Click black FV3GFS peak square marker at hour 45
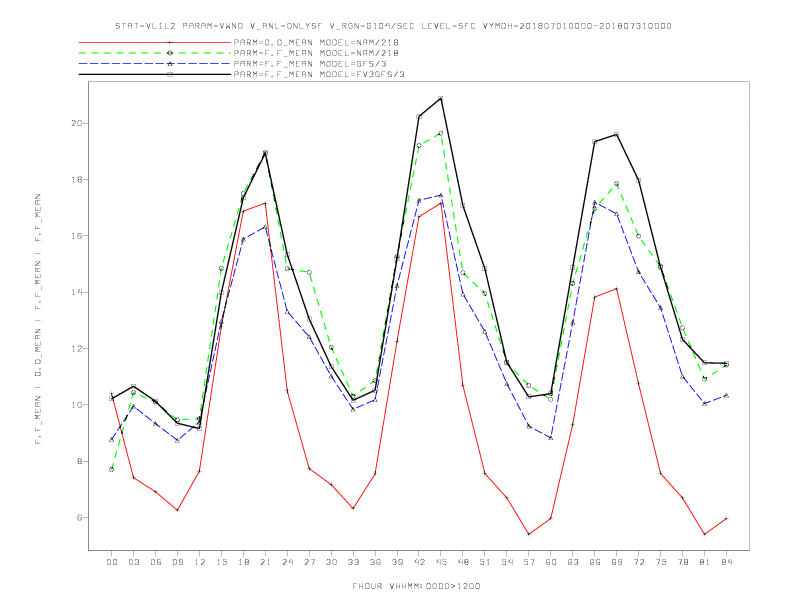Screen dimensions: 792x612 [441, 98]
